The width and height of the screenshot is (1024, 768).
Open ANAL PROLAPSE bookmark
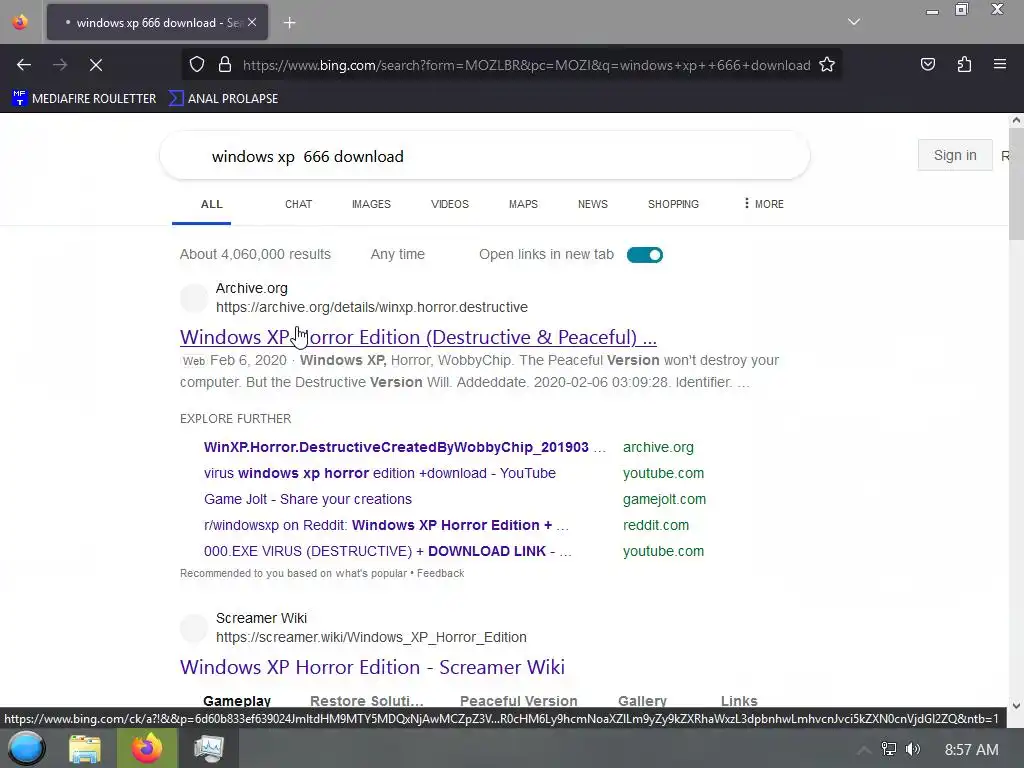point(223,99)
